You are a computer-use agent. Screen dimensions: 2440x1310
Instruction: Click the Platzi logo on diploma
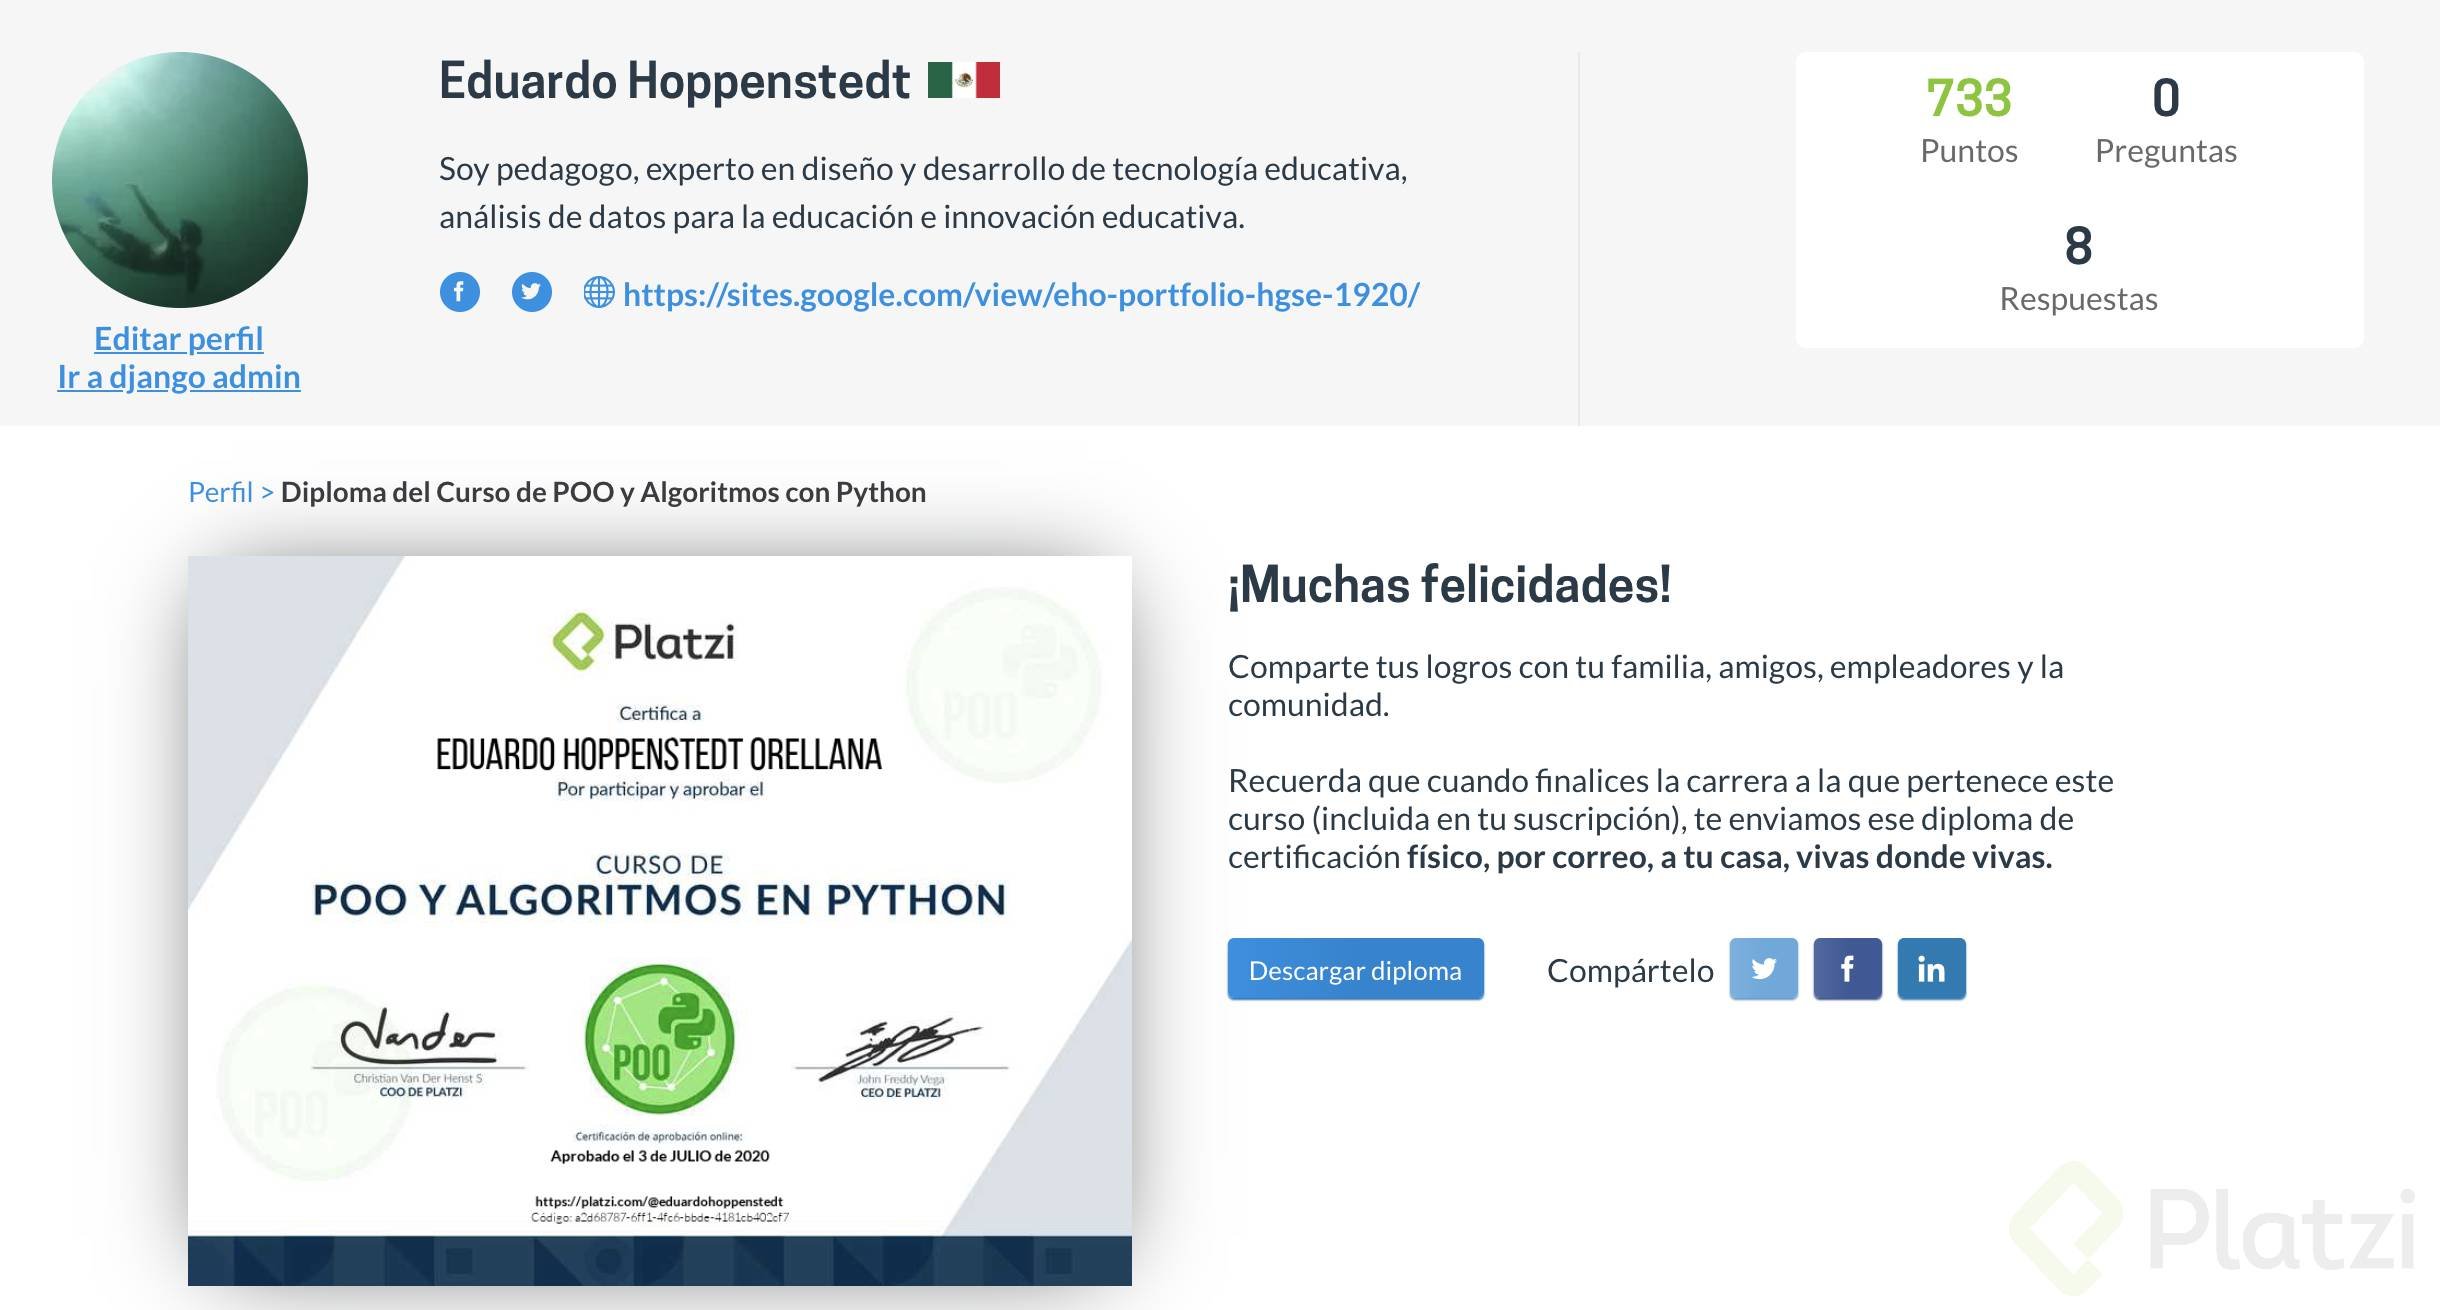(645, 641)
